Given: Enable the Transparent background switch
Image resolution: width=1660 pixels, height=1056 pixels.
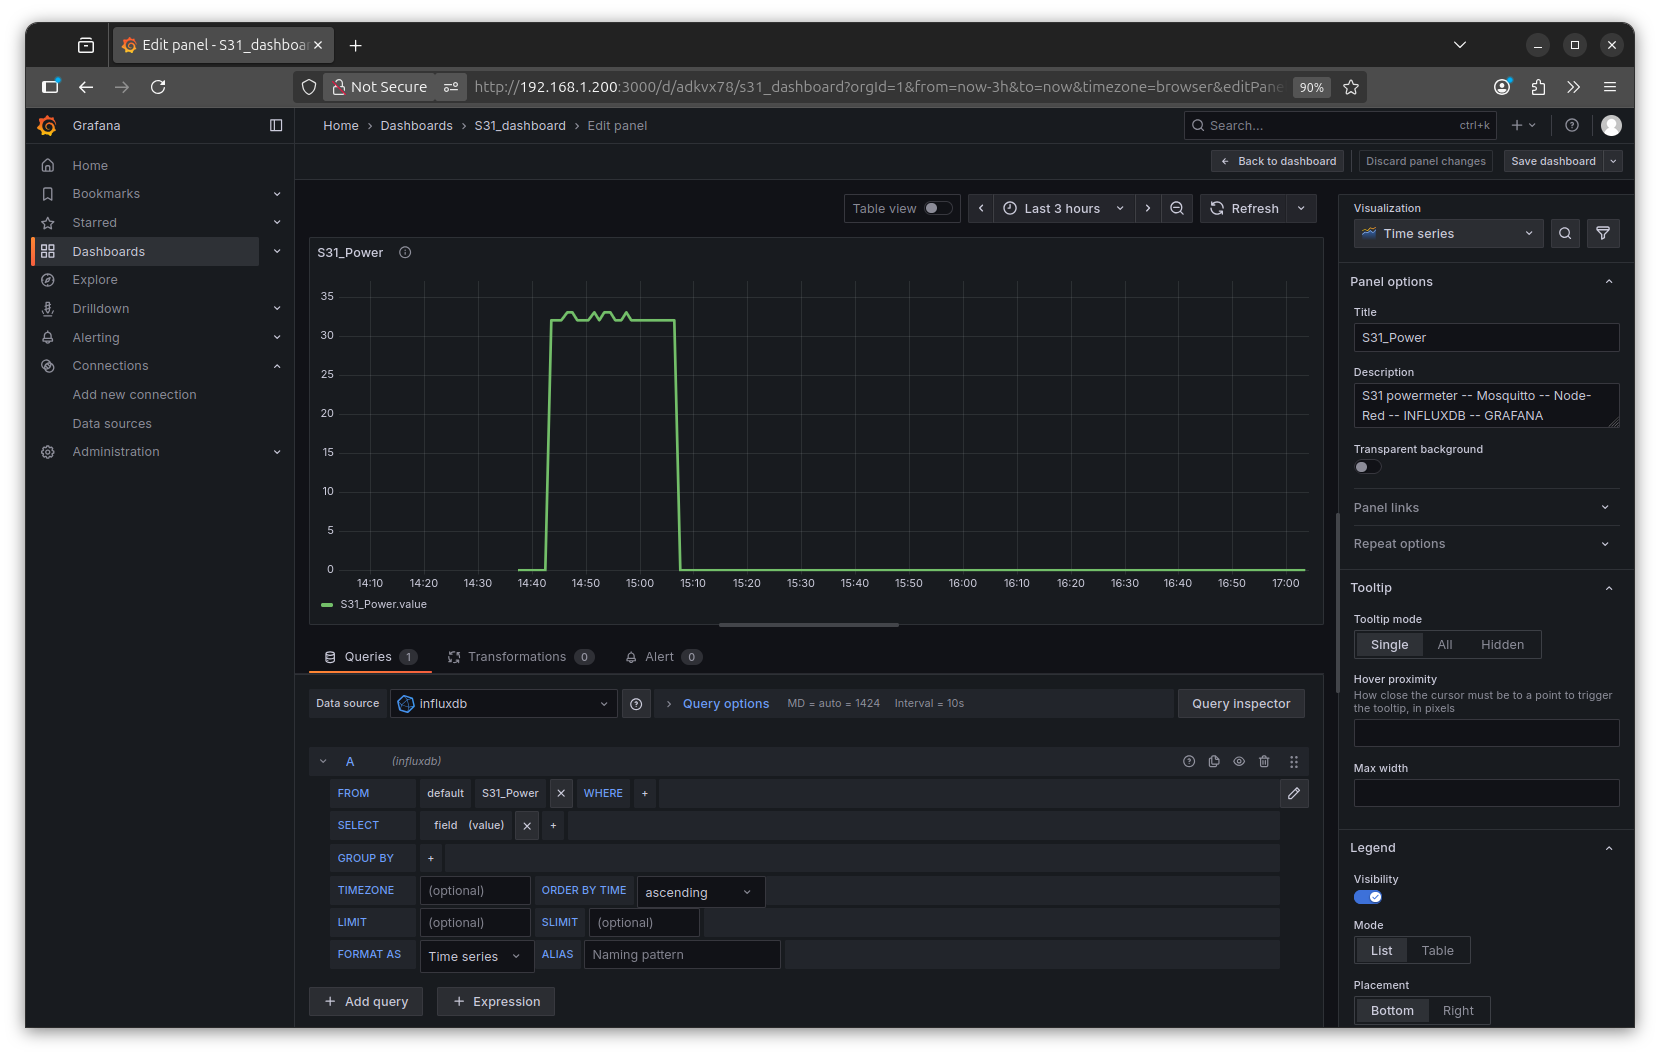Looking at the screenshot, I should [x=1367, y=467].
